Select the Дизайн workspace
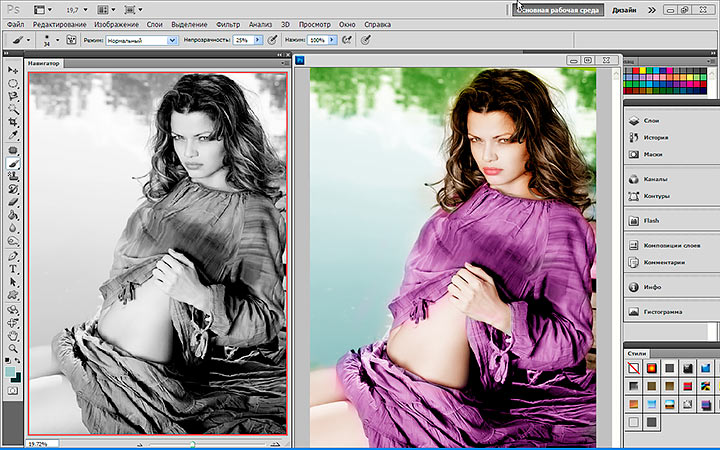Image resolution: width=720 pixels, height=450 pixels. [x=624, y=10]
